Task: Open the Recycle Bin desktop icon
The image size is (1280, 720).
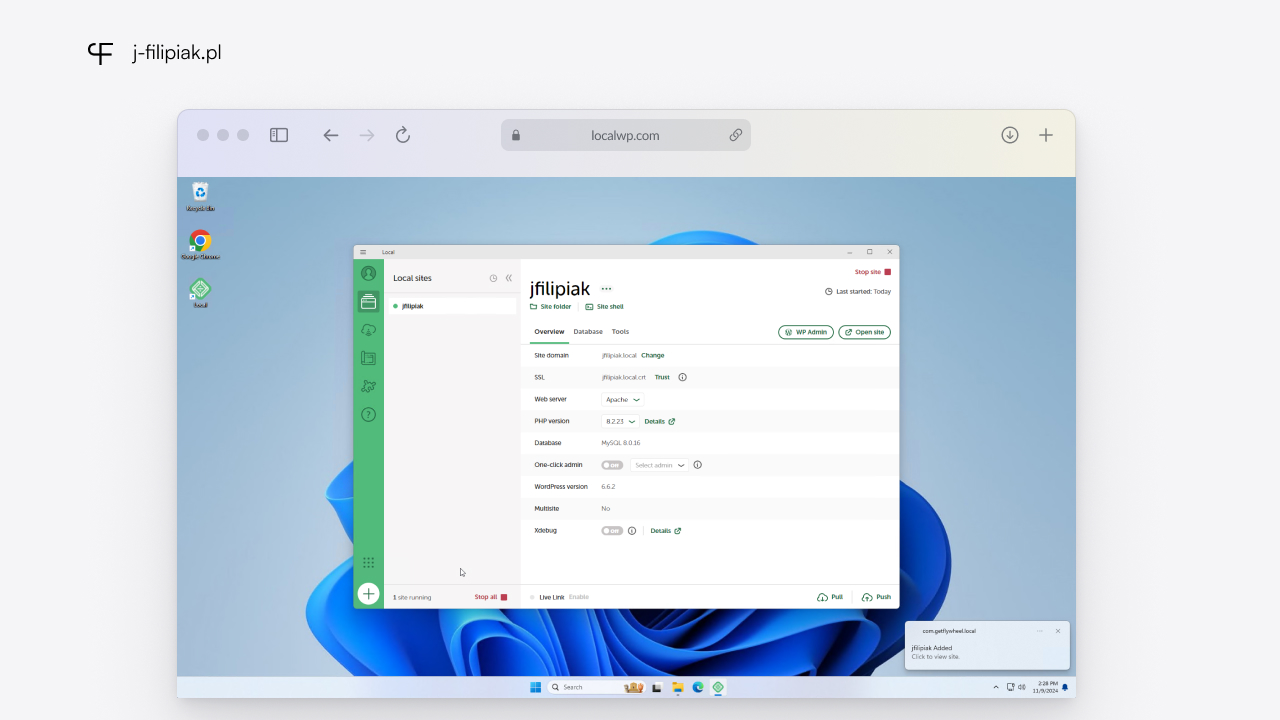Action: click(200, 196)
